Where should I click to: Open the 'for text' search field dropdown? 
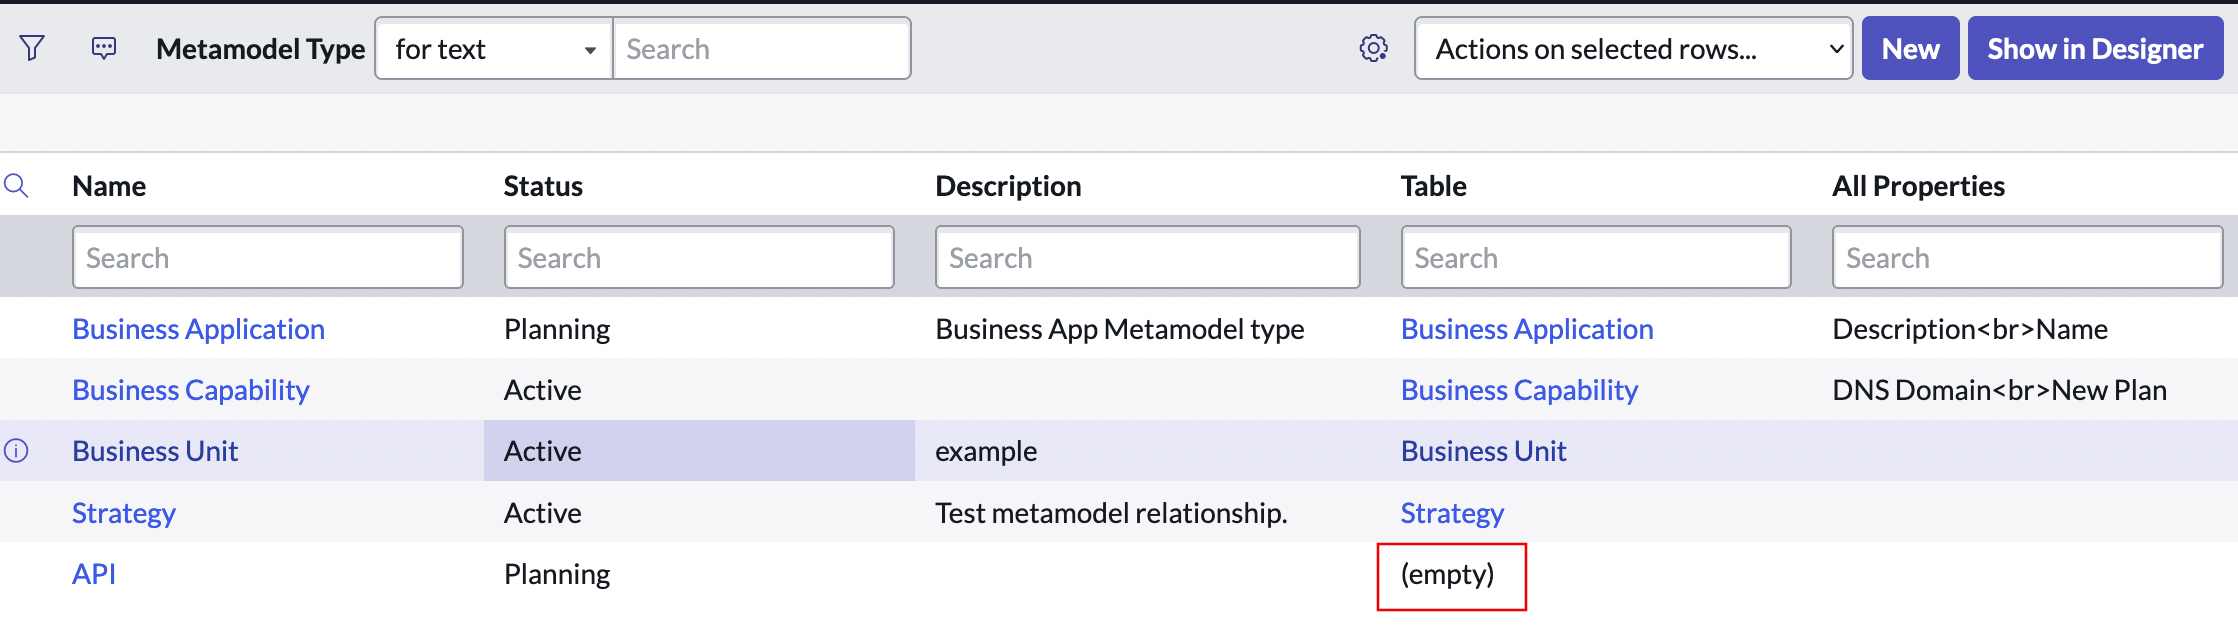[x=494, y=49]
